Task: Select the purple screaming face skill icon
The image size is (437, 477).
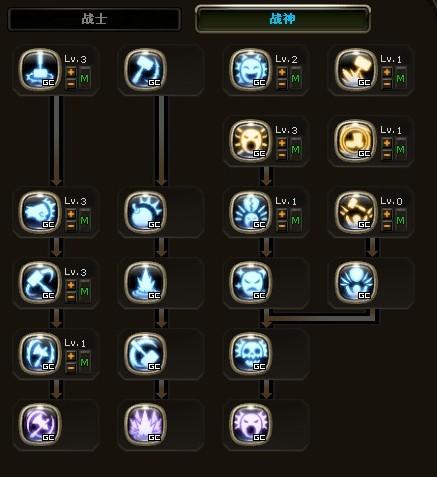Action: click(250, 425)
